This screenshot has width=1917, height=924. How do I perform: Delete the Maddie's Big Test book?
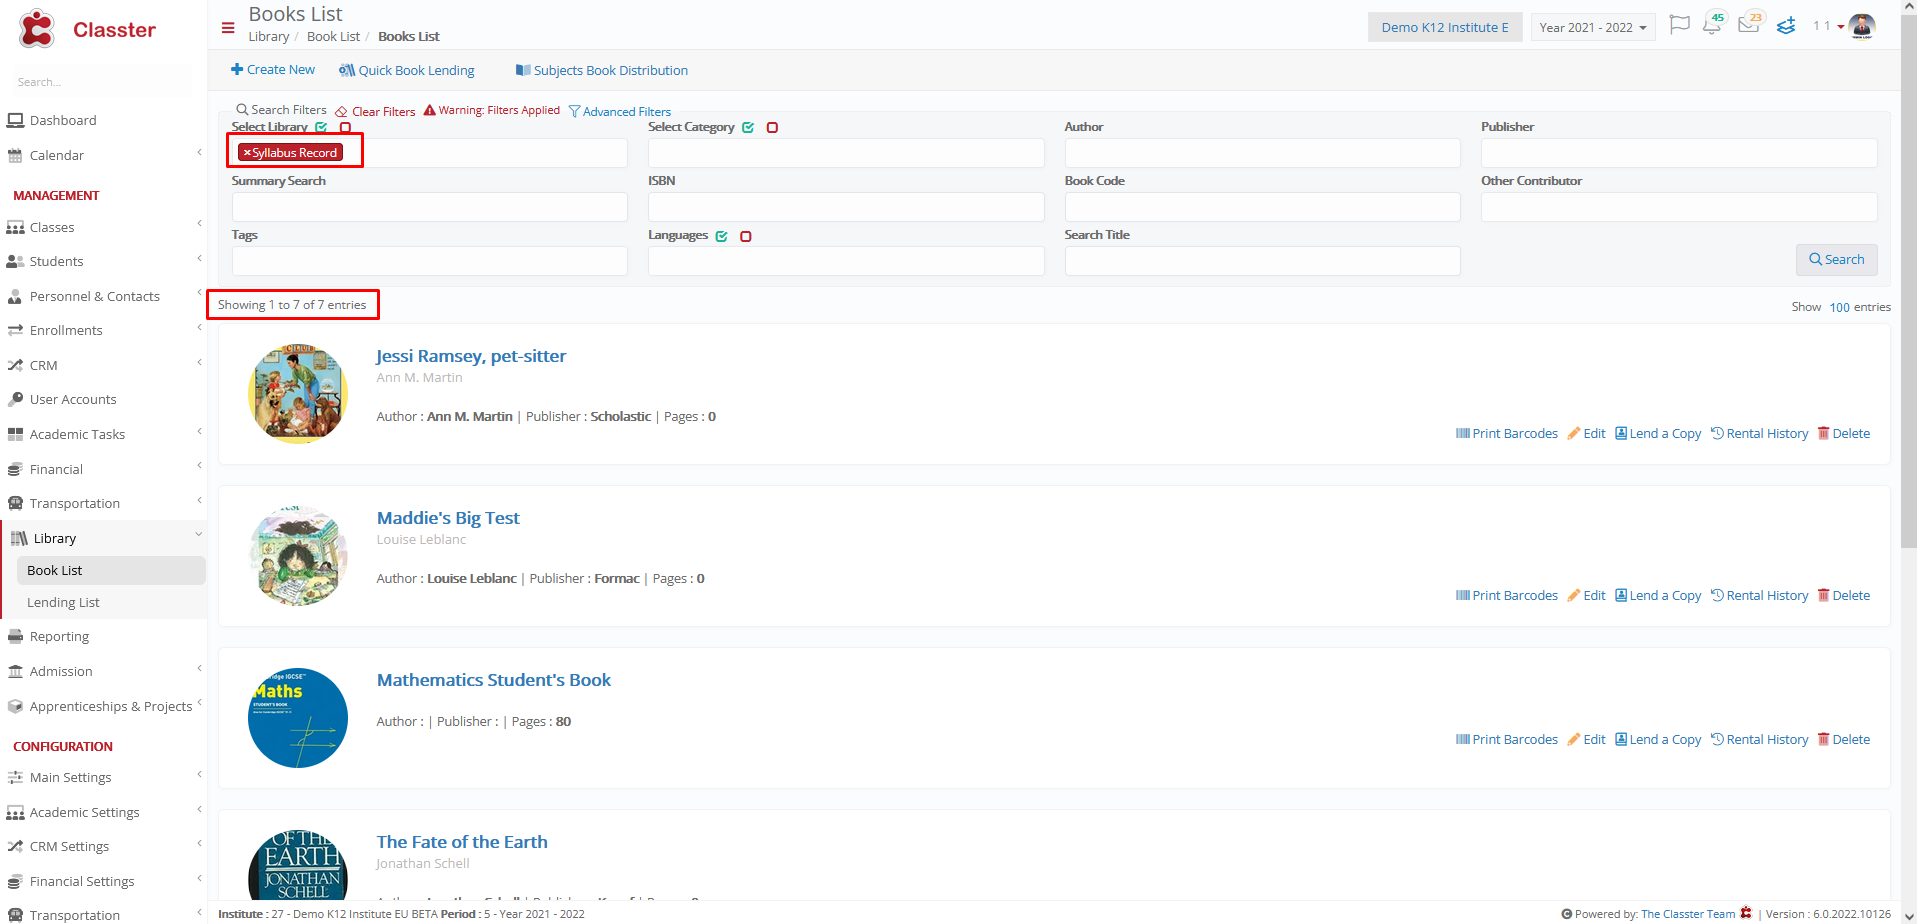click(1843, 596)
